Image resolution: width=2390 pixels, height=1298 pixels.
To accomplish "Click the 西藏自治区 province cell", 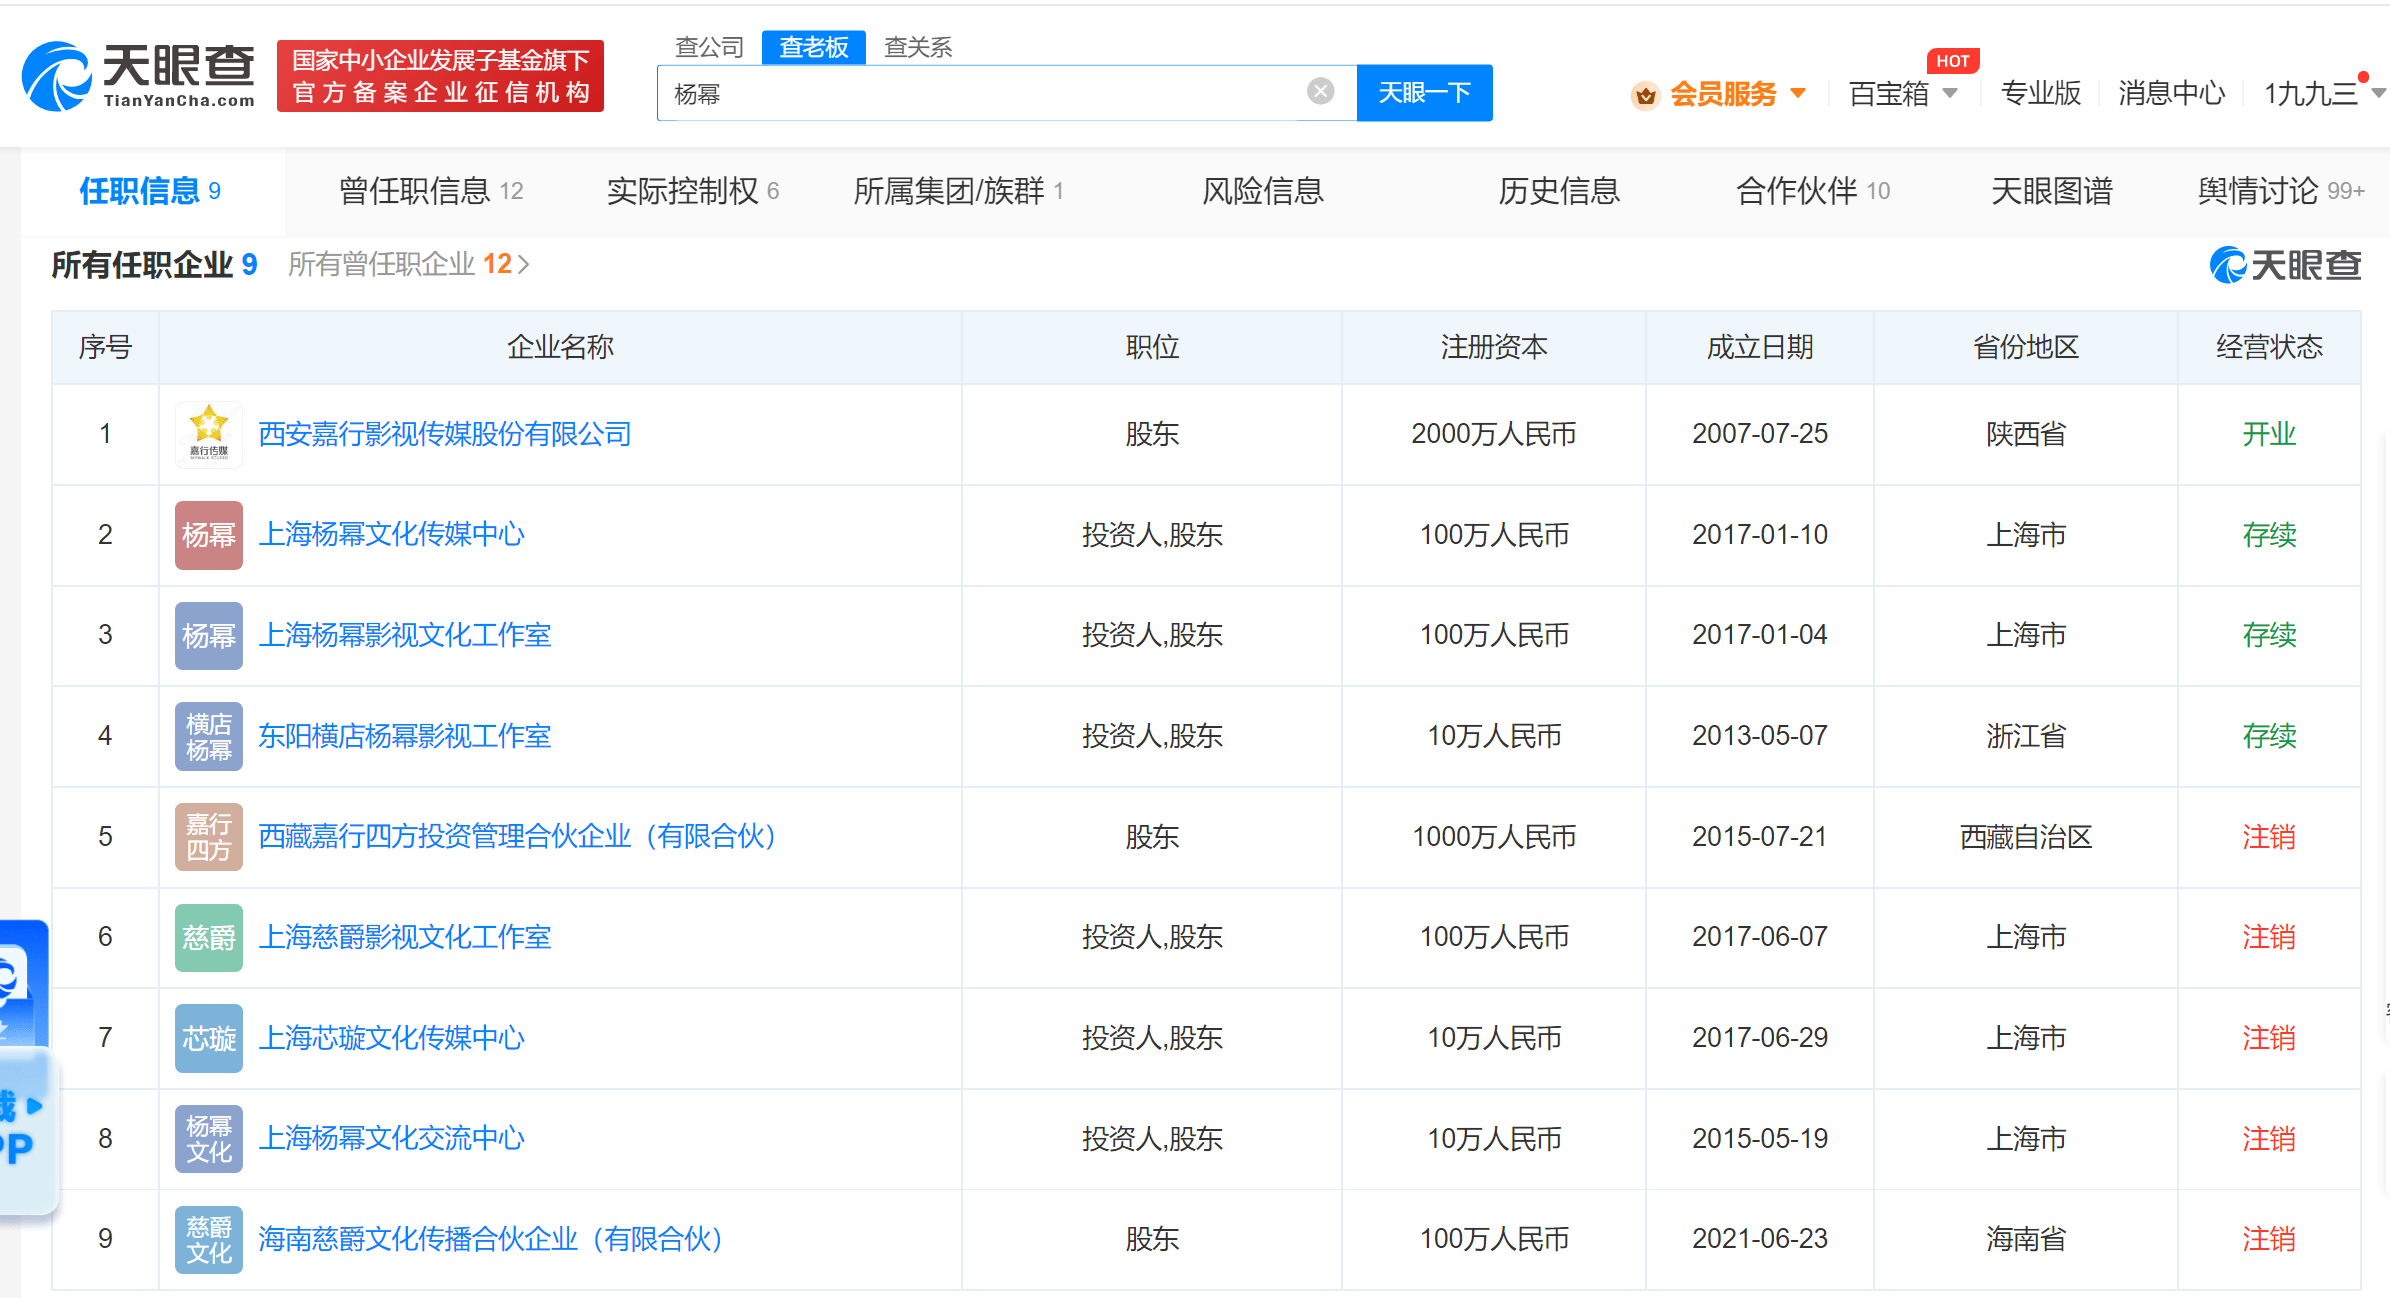I will click(2026, 837).
